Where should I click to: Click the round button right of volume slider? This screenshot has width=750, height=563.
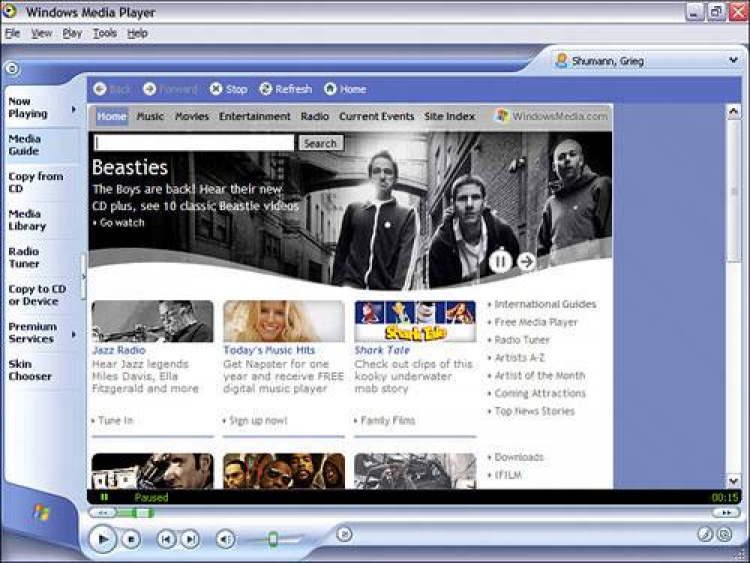point(344,534)
